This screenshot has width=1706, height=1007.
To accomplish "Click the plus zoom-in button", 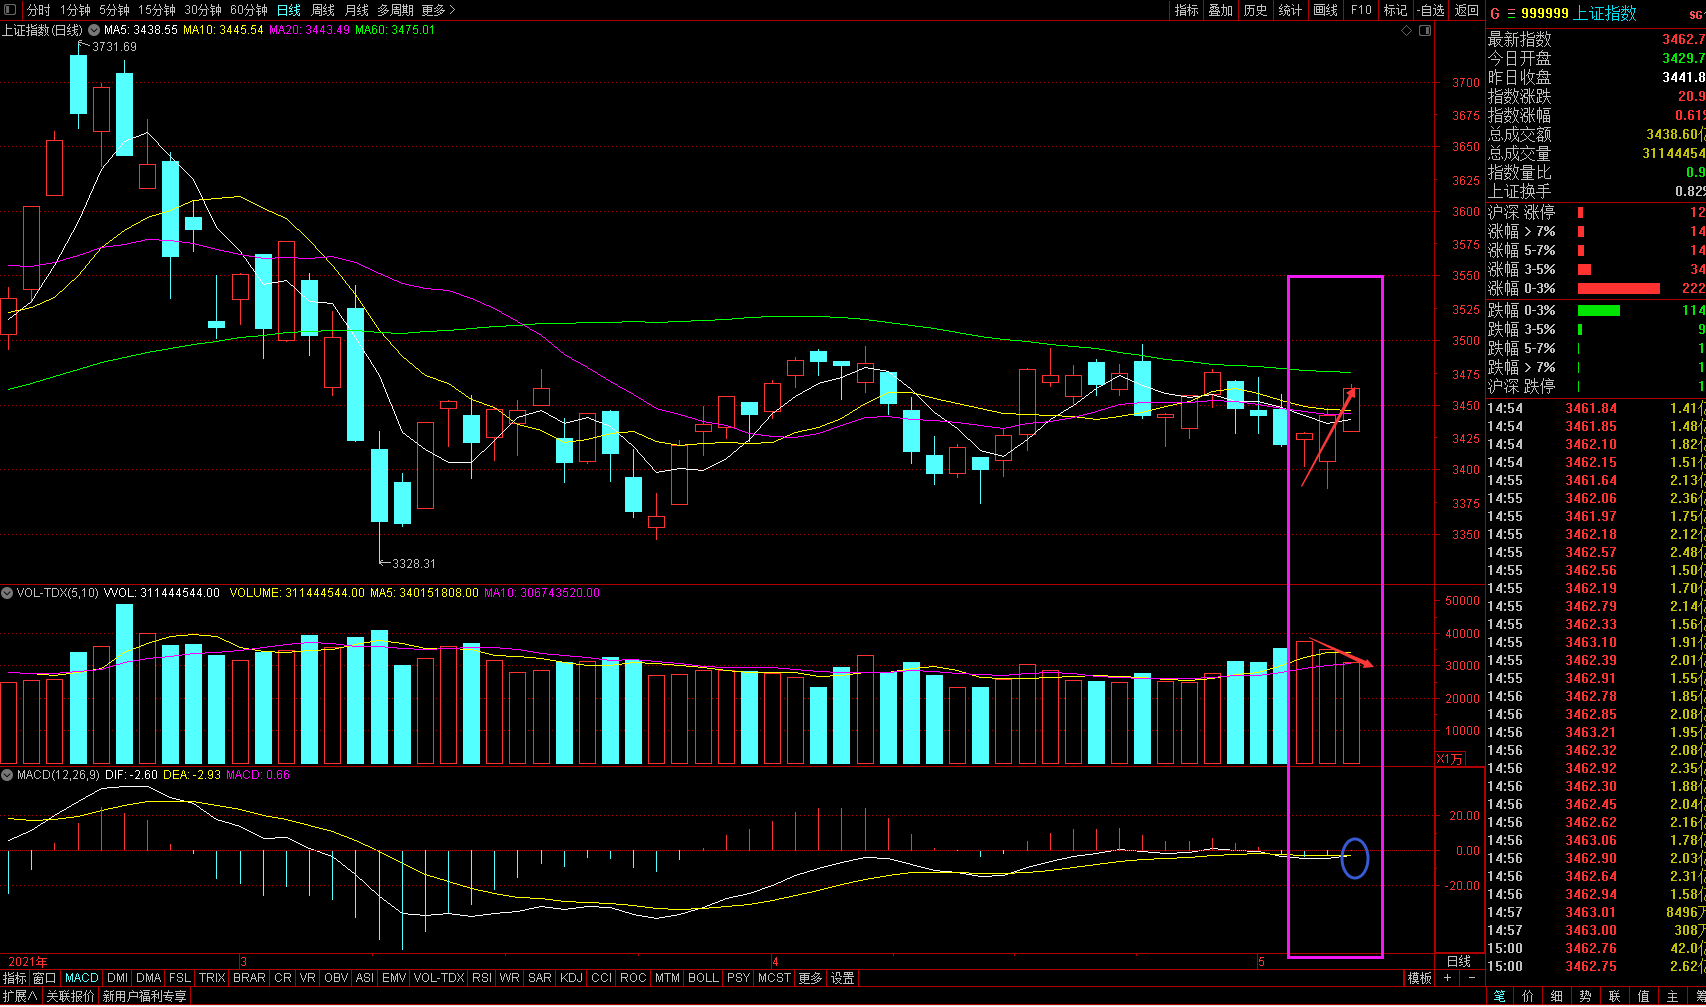I will [1448, 978].
